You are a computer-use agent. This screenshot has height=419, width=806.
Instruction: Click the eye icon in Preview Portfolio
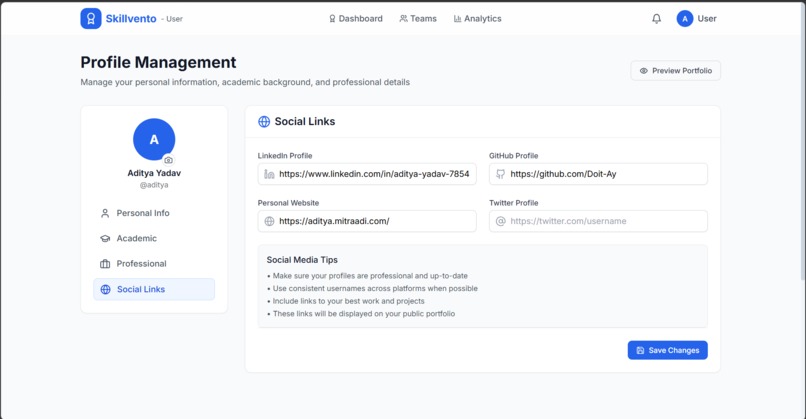pyautogui.click(x=644, y=71)
